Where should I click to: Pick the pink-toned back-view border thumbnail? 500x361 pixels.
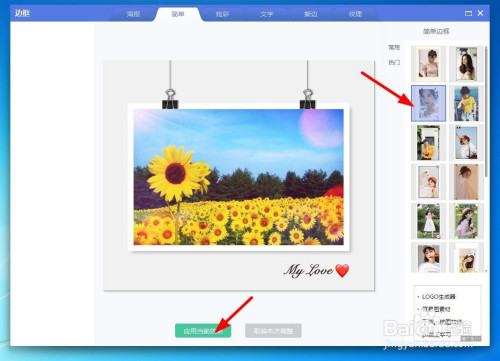point(466,182)
